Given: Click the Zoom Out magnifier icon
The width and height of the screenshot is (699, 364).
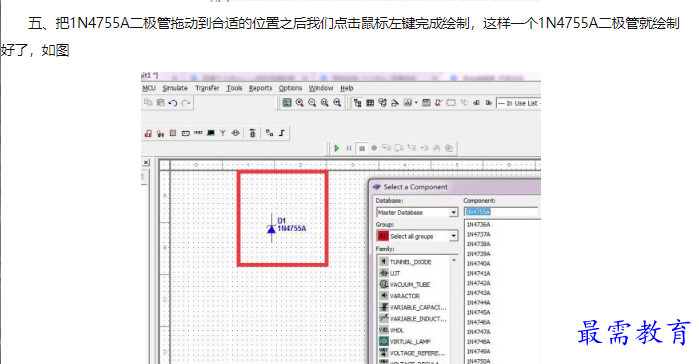Looking at the screenshot, I should pyautogui.click(x=312, y=103).
